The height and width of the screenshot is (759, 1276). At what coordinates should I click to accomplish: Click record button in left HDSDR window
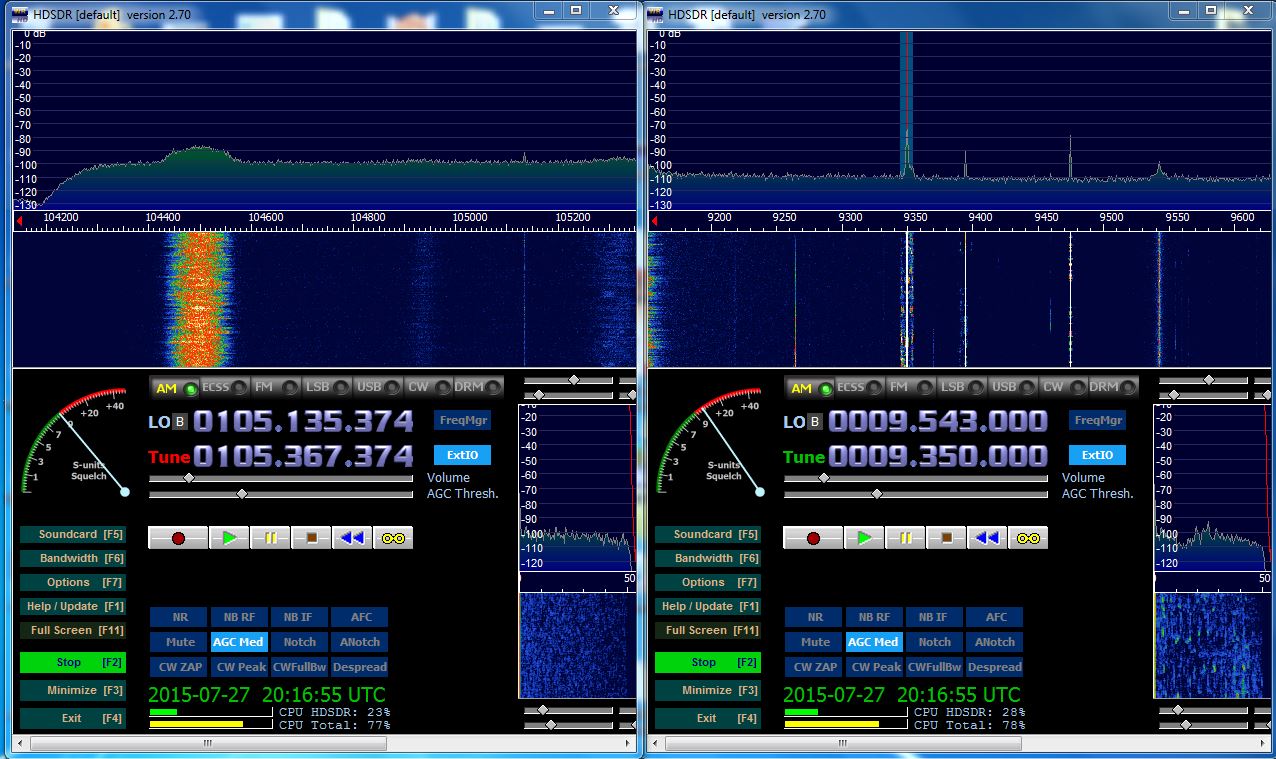tap(178, 538)
